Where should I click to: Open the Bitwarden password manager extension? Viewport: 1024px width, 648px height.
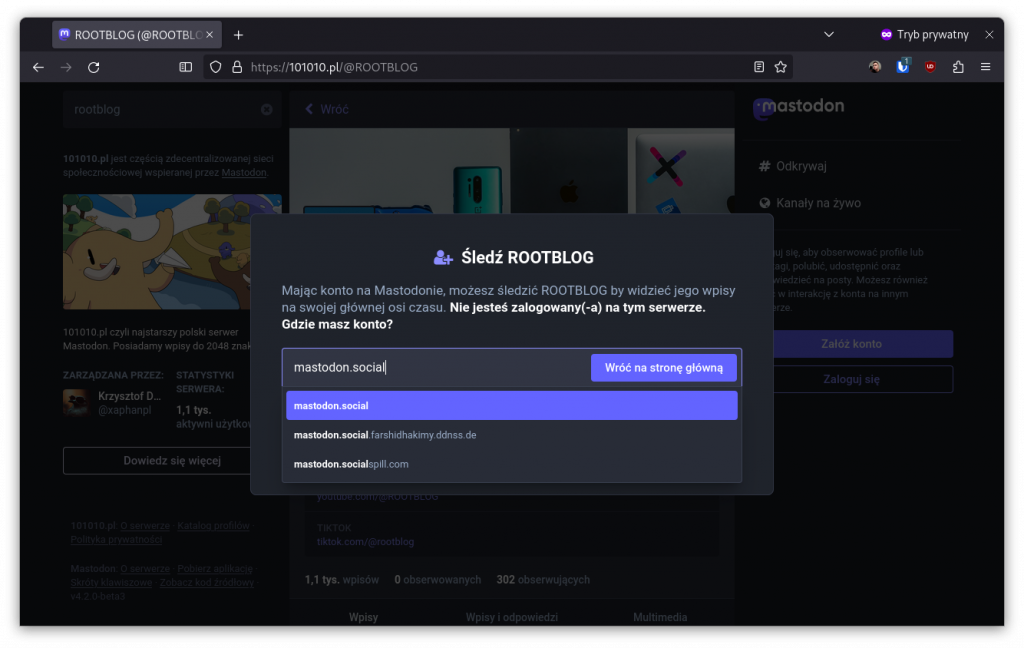pos(904,66)
